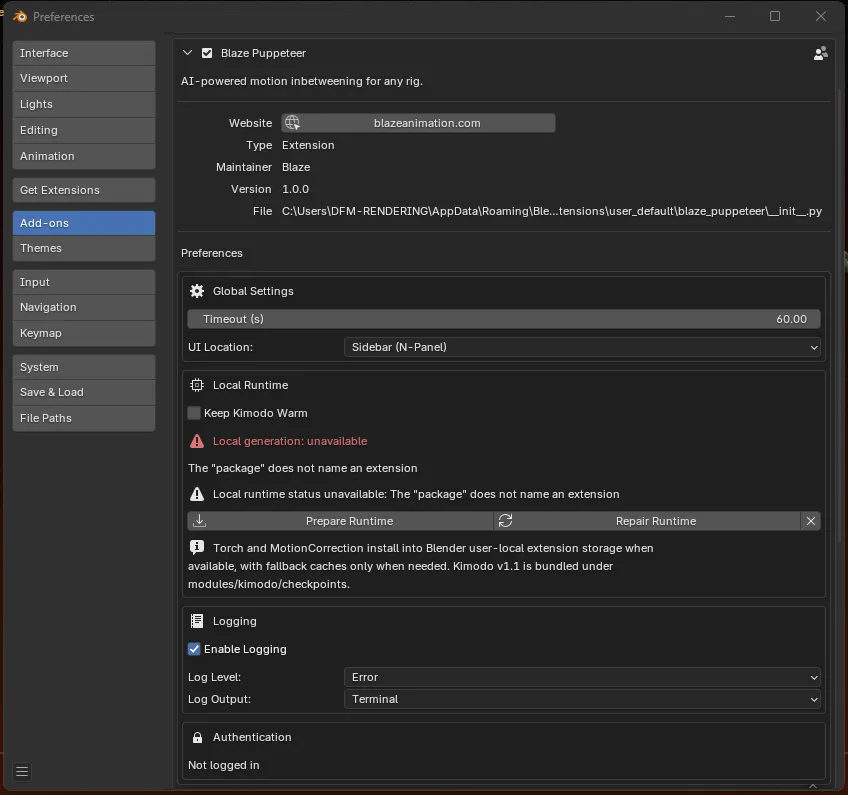Click the Blaze Puppeteer add-on name
Image resolution: width=848 pixels, height=795 pixels.
tap(263, 53)
